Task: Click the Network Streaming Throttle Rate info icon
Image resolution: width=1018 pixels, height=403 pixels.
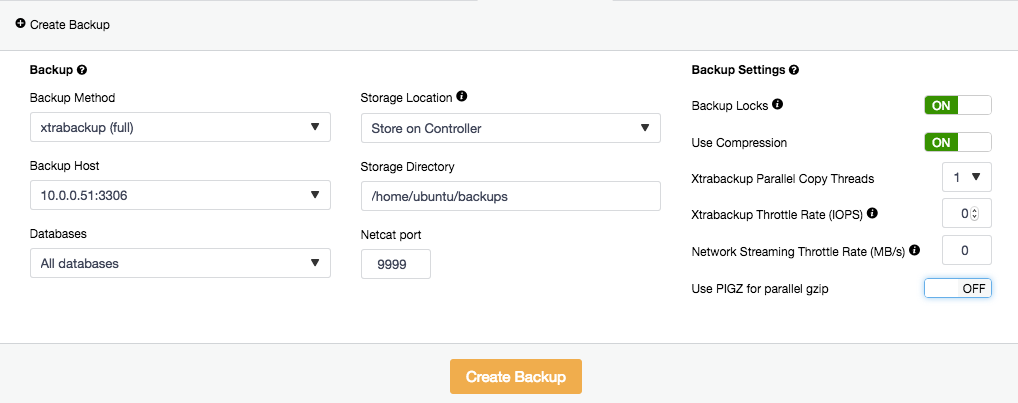Action: pos(915,250)
